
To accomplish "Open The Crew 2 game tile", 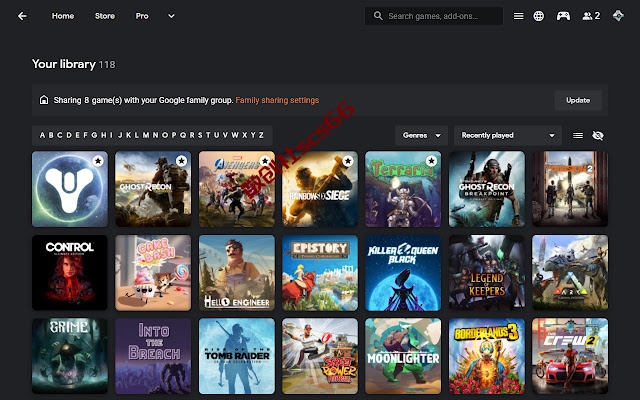I will [570, 356].
